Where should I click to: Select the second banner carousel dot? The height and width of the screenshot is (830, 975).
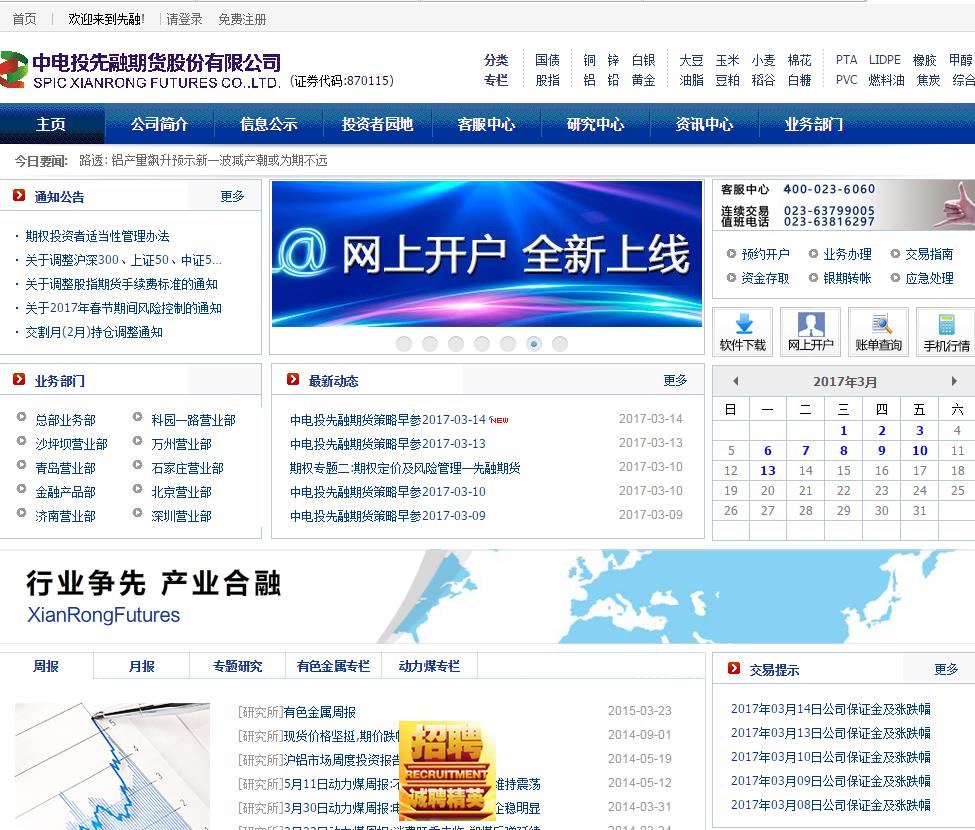(x=430, y=344)
